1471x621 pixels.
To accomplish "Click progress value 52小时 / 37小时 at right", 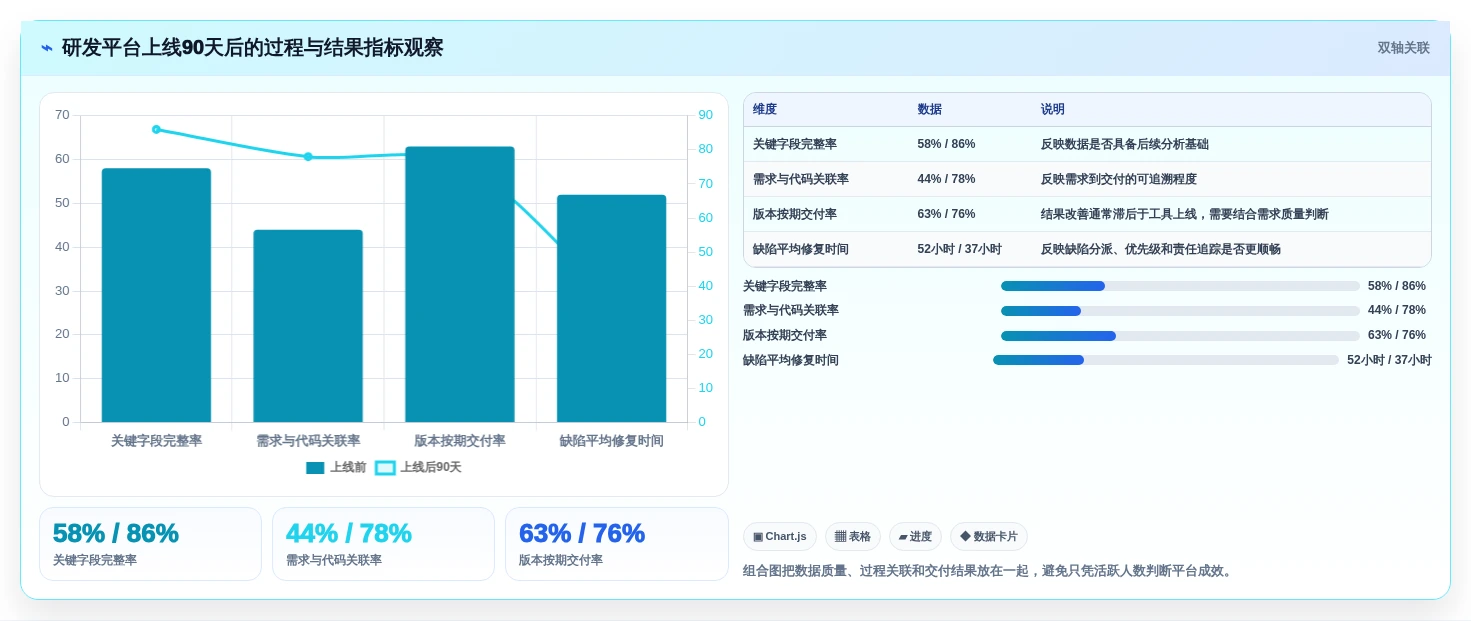I will coord(1389,360).
